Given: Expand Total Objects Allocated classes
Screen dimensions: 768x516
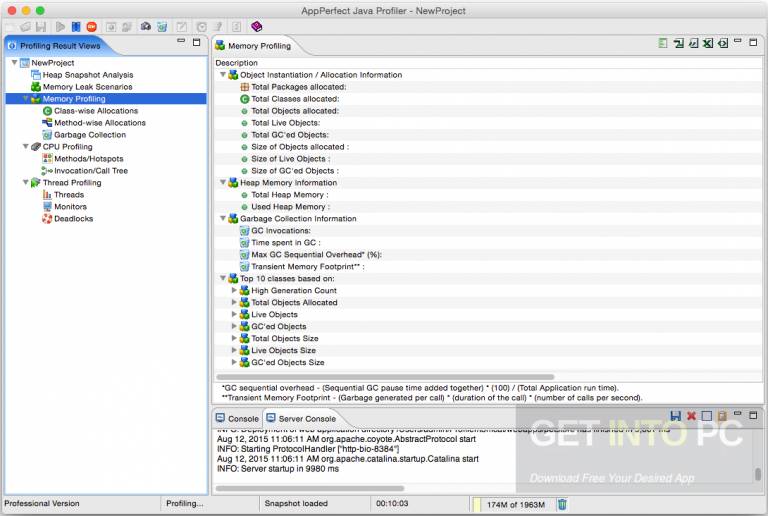Looking at the screenshot, I should tap(234, 302).
